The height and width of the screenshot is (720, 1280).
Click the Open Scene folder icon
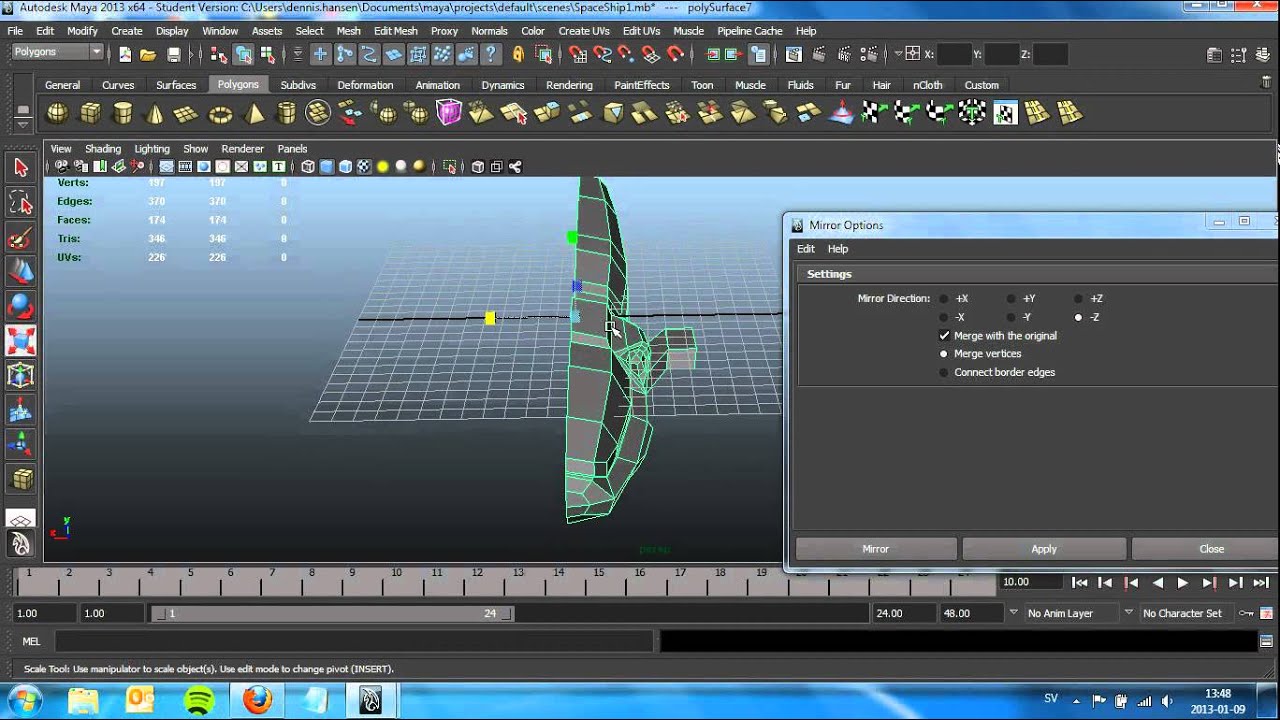point(147,55)
